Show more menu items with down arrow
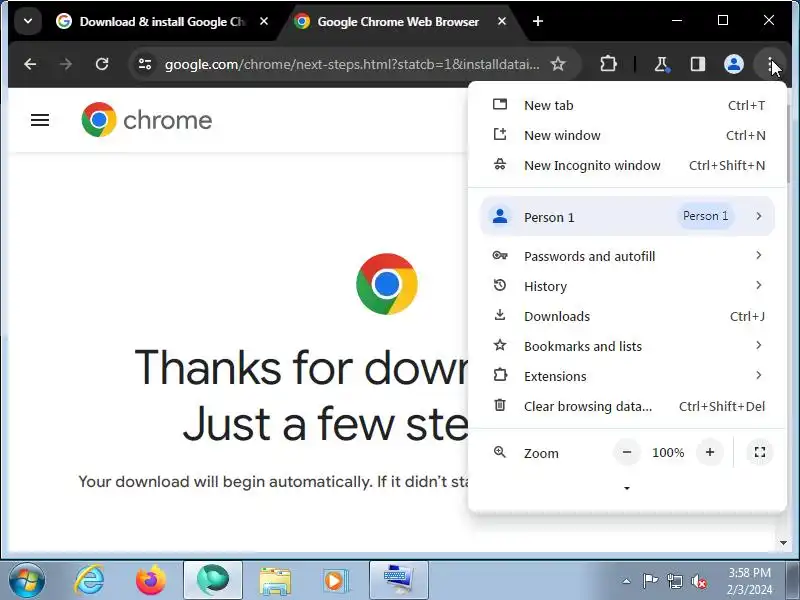 pos(627,488)
